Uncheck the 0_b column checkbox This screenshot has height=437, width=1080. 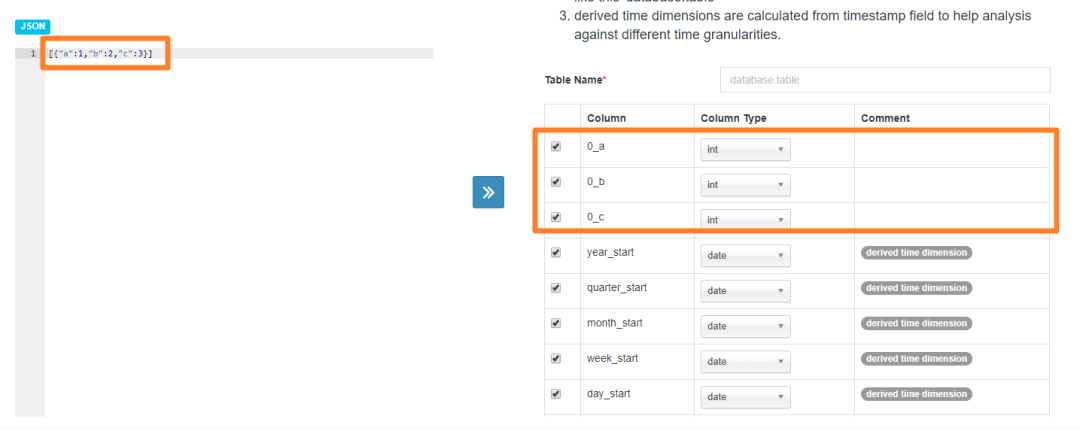(556, 182)
